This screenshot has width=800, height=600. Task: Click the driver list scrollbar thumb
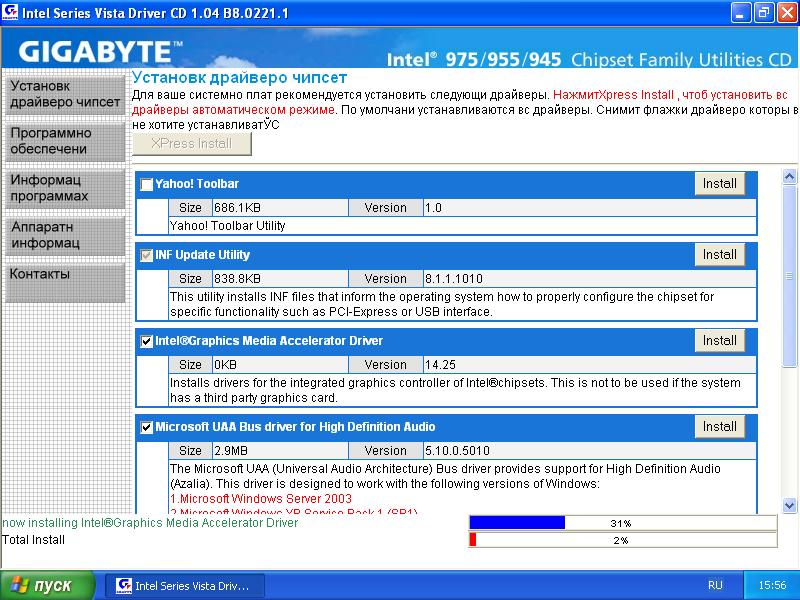coord(789,276)
